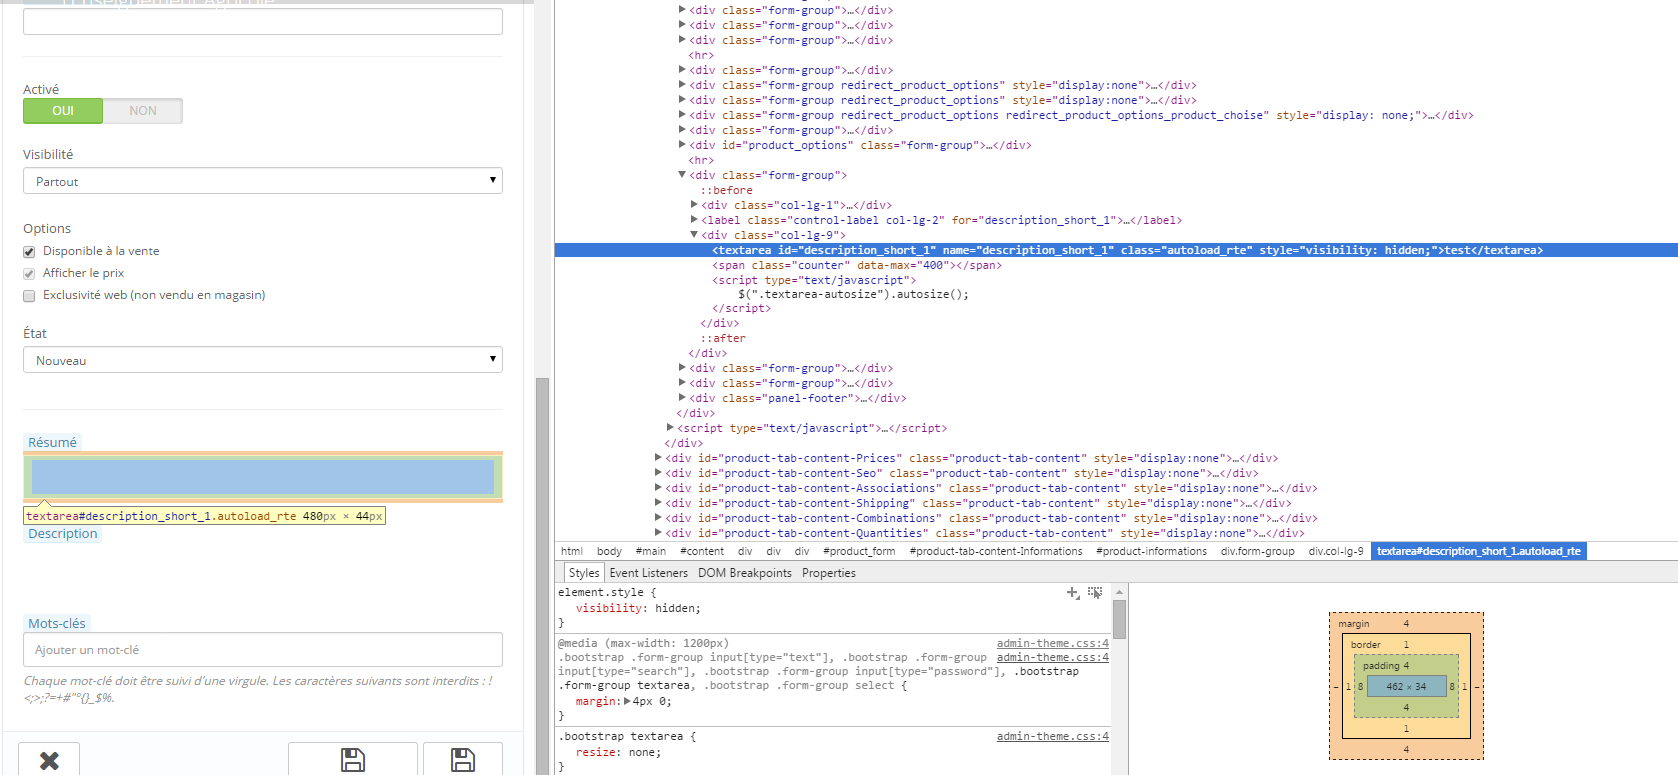Select html in the DOM breadcrumb
This screenshot has width=1678, height=775.
pyautogui.click(x=572, y=551)
